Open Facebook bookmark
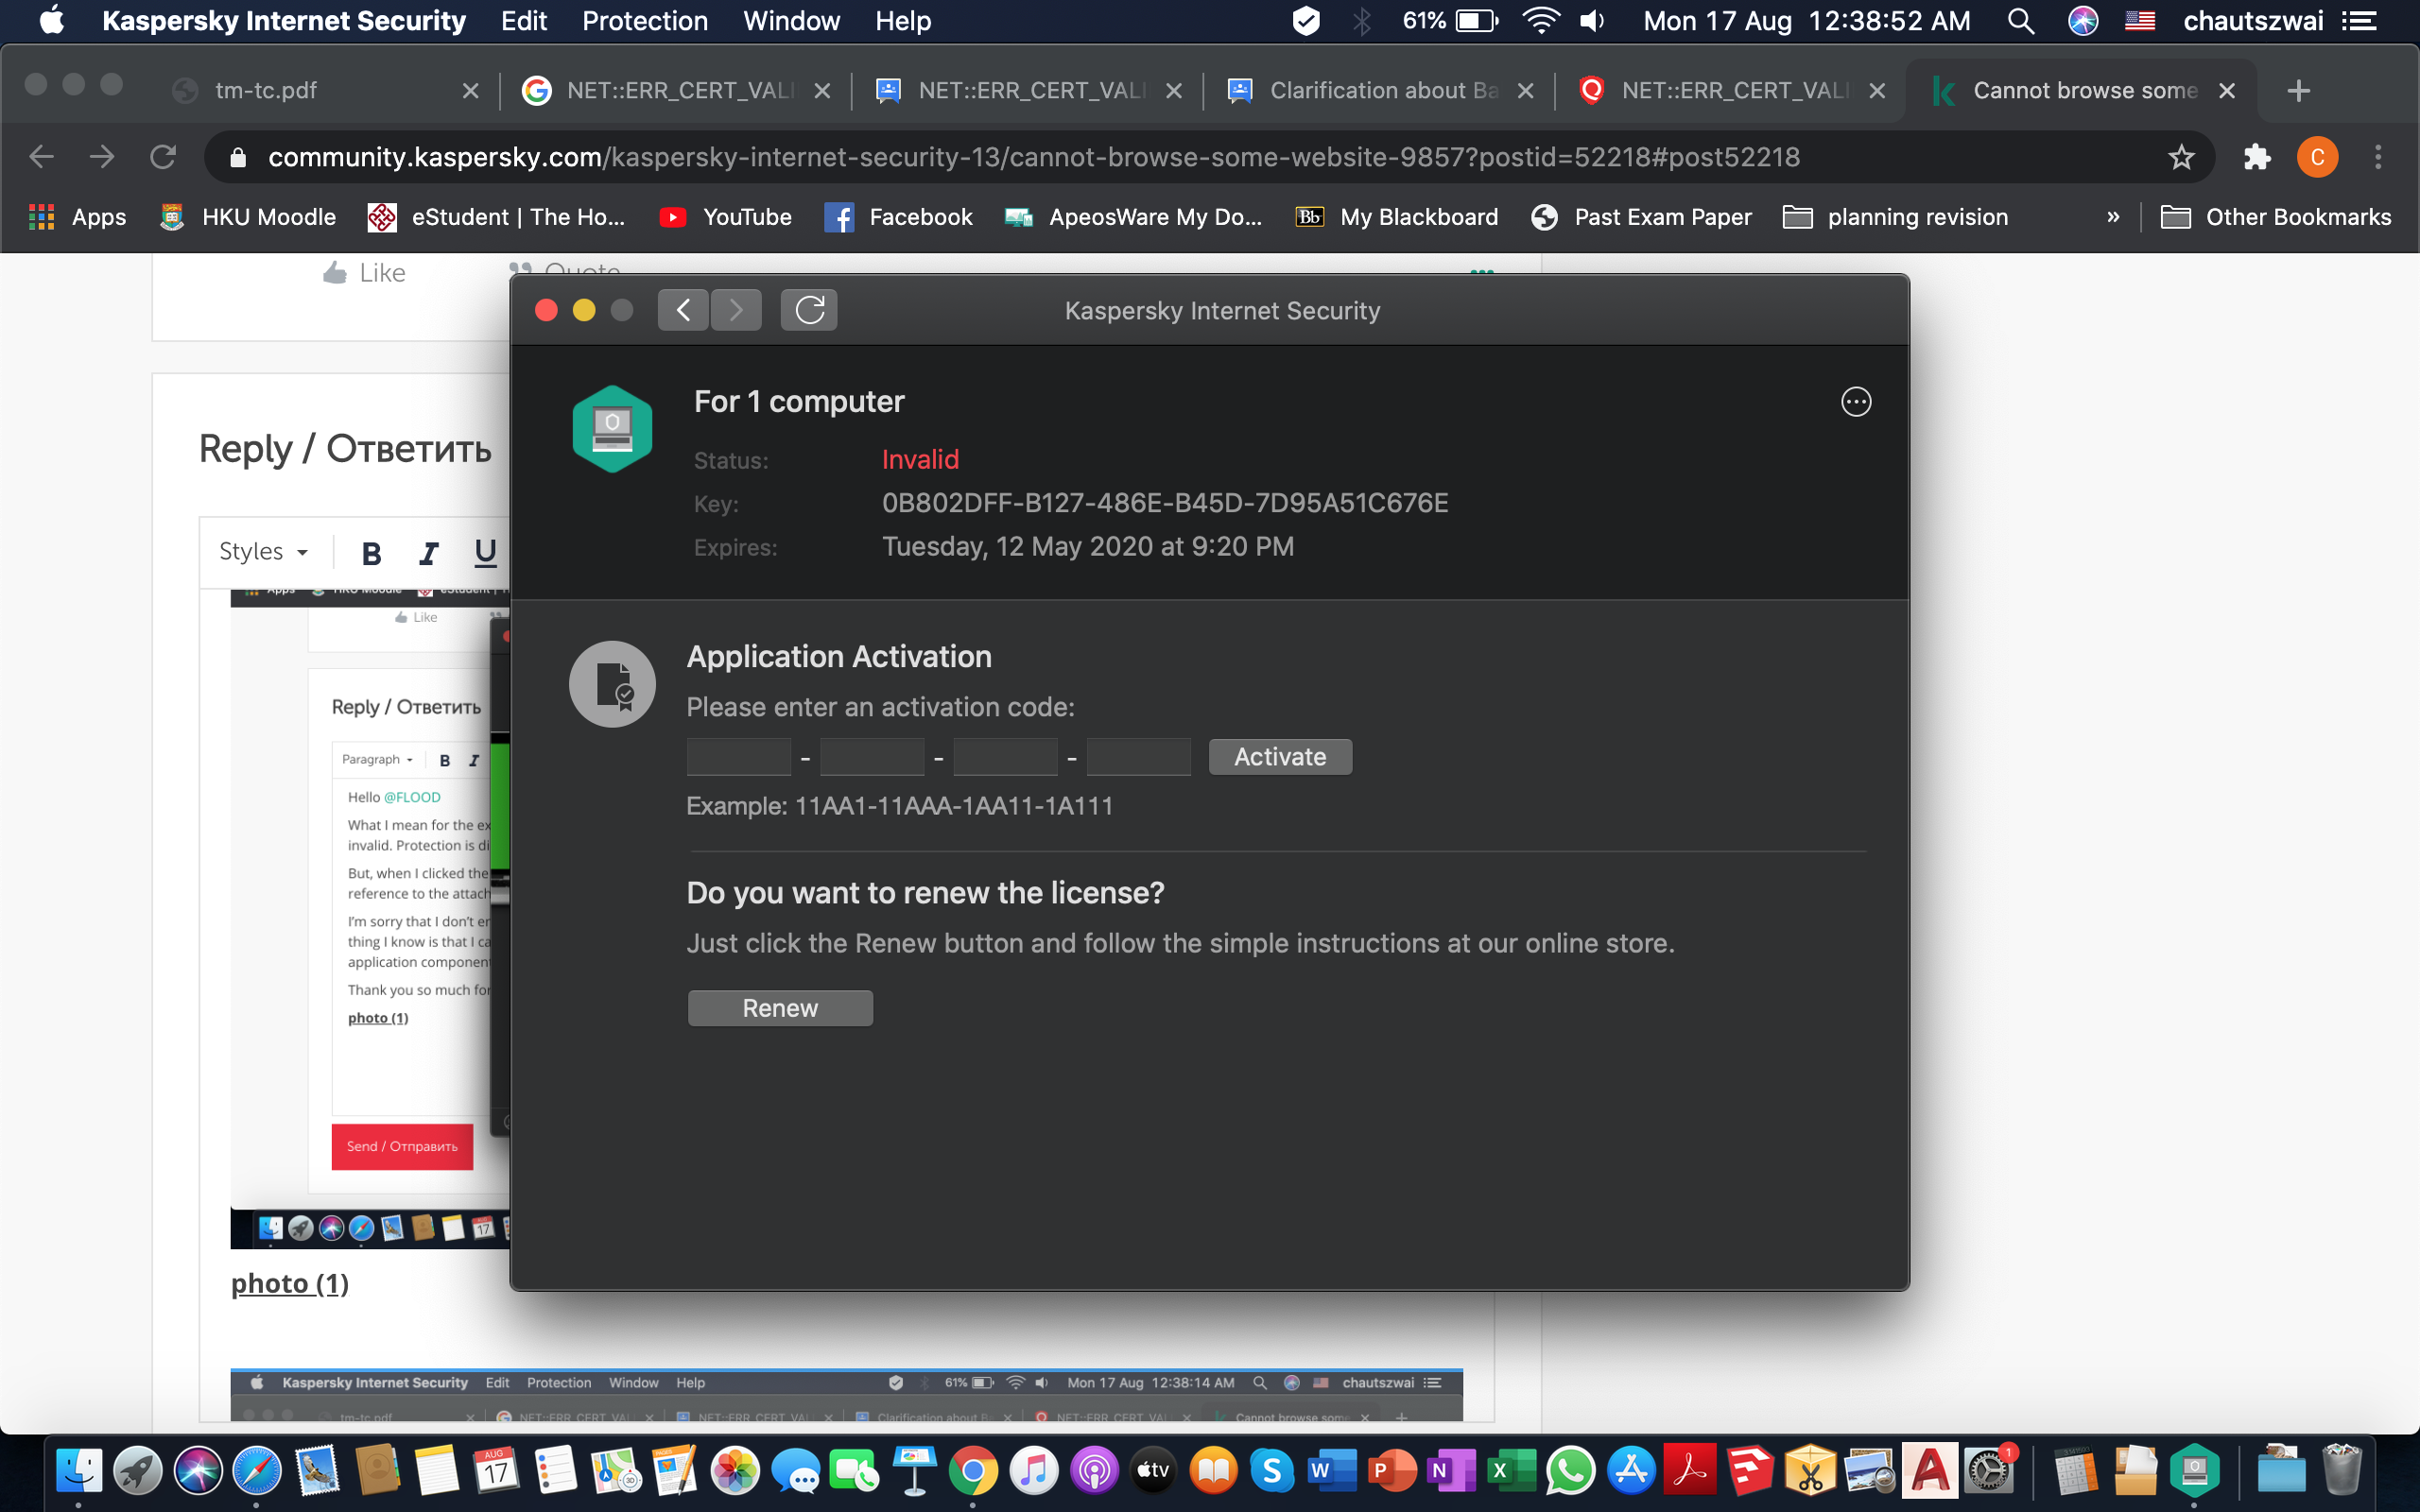Screen dimensions: 2420x1512 (x=897, y=217)
